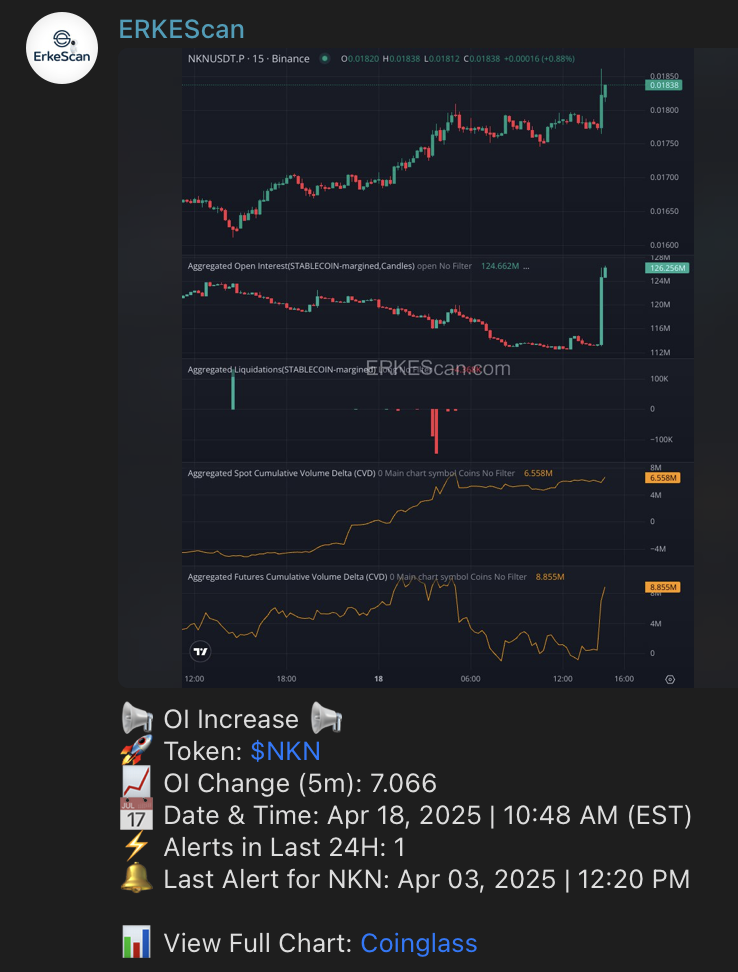This screenshot has width=738, height=972.
Task: Click the bar chart emoji before View Full Chart
Action: click(136, 943)
